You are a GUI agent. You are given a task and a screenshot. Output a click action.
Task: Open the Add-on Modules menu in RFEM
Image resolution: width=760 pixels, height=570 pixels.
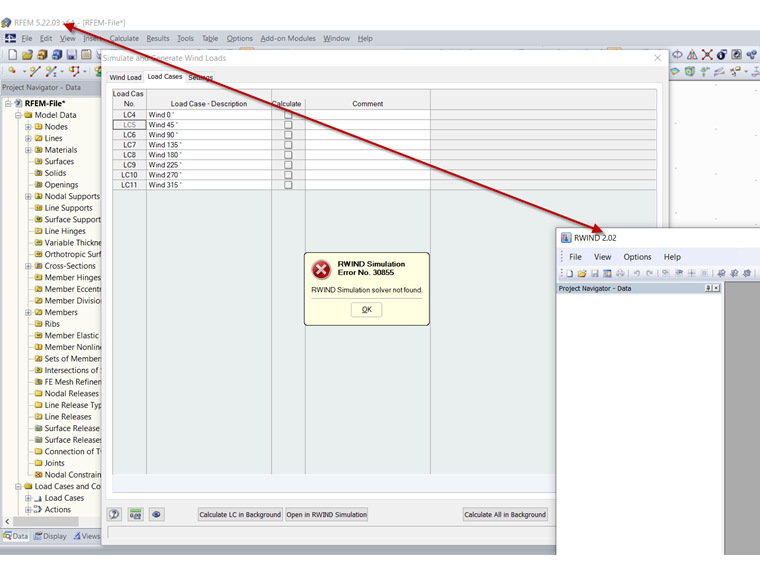[x=288, y=38]
